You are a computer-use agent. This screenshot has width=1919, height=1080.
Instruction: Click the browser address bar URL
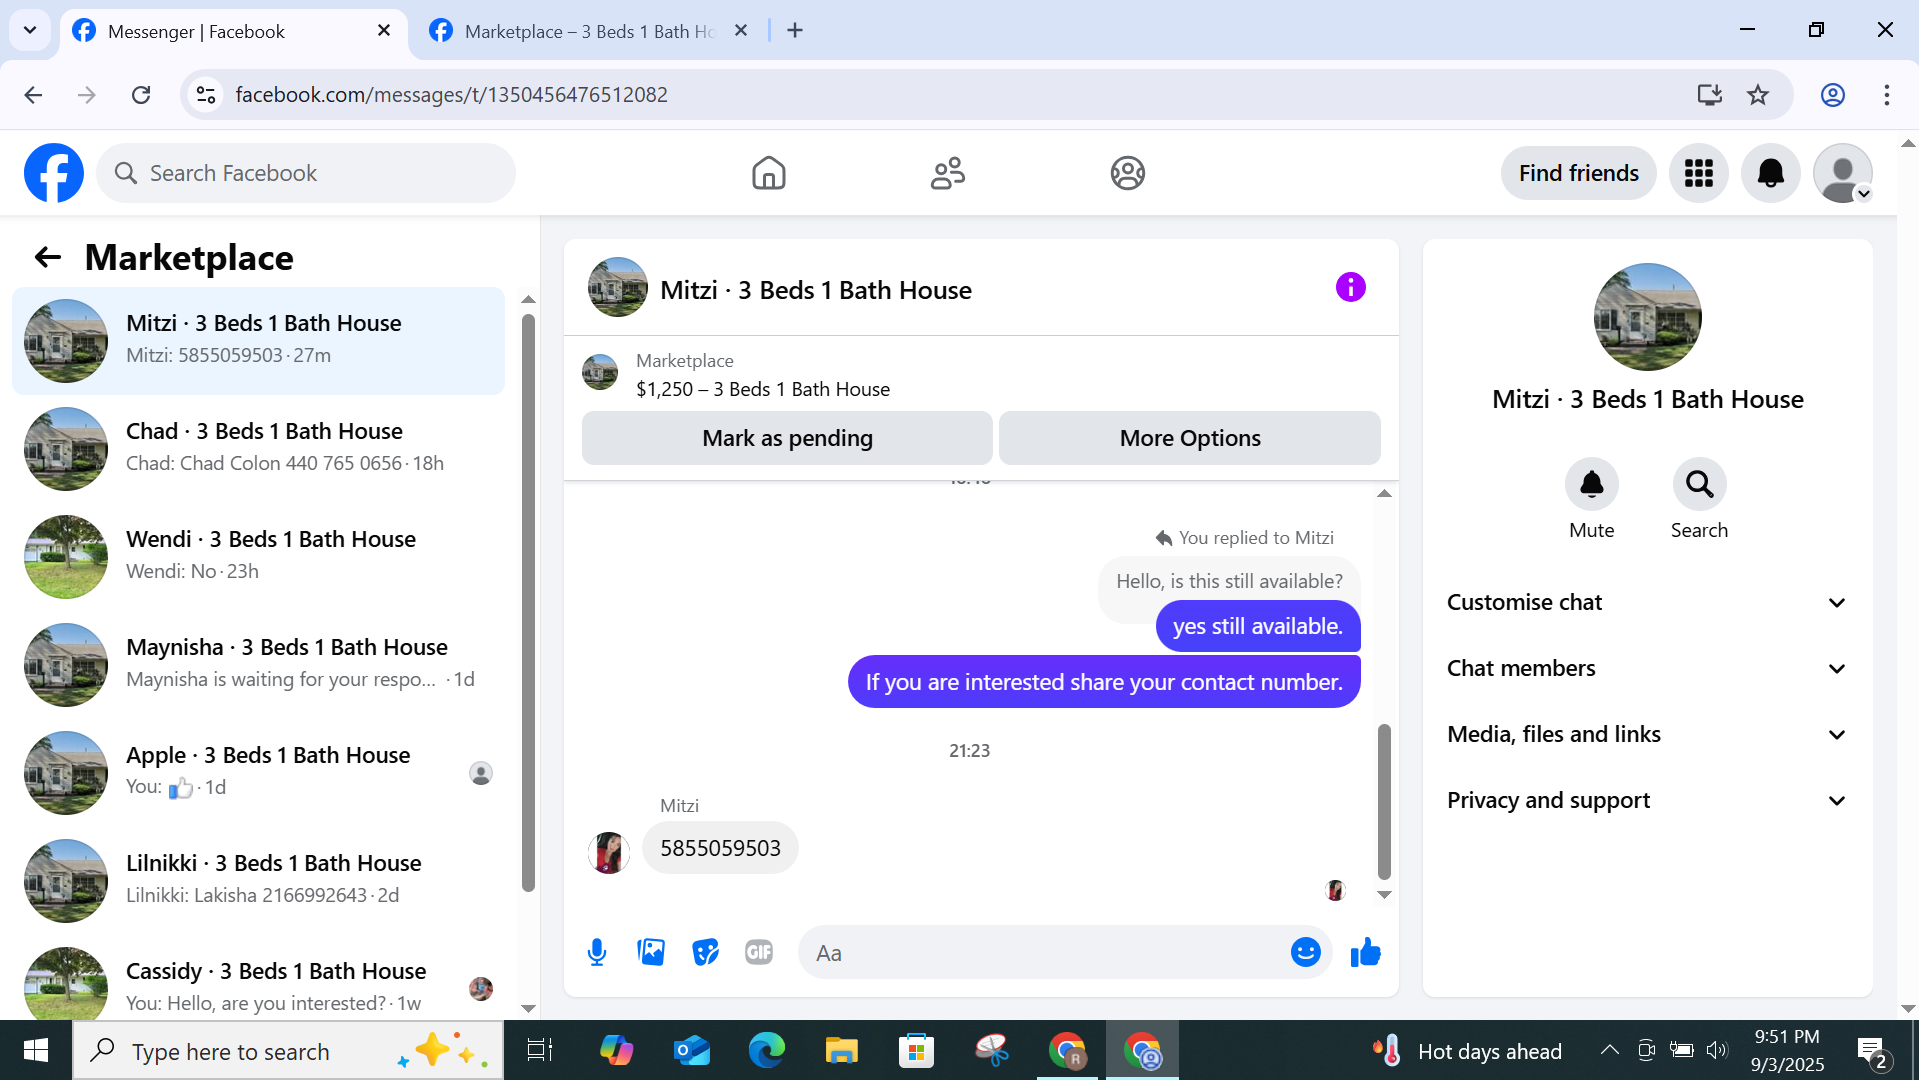[451, 95]
